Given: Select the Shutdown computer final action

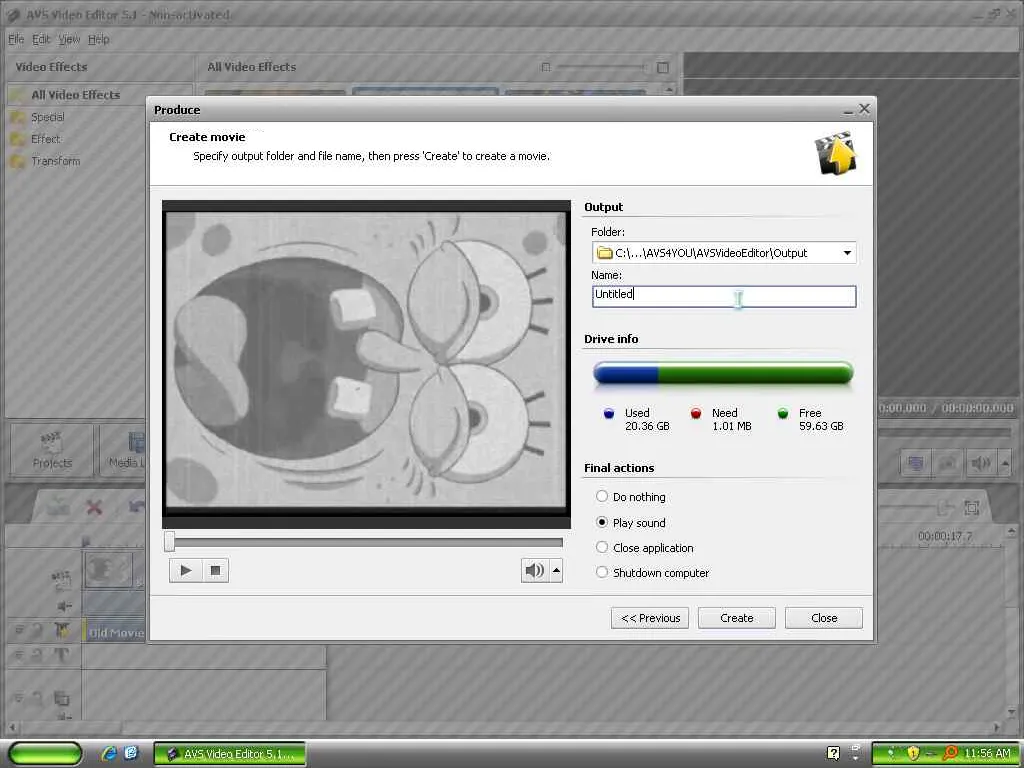Looking at the screenshot, I should coord(652,573).
